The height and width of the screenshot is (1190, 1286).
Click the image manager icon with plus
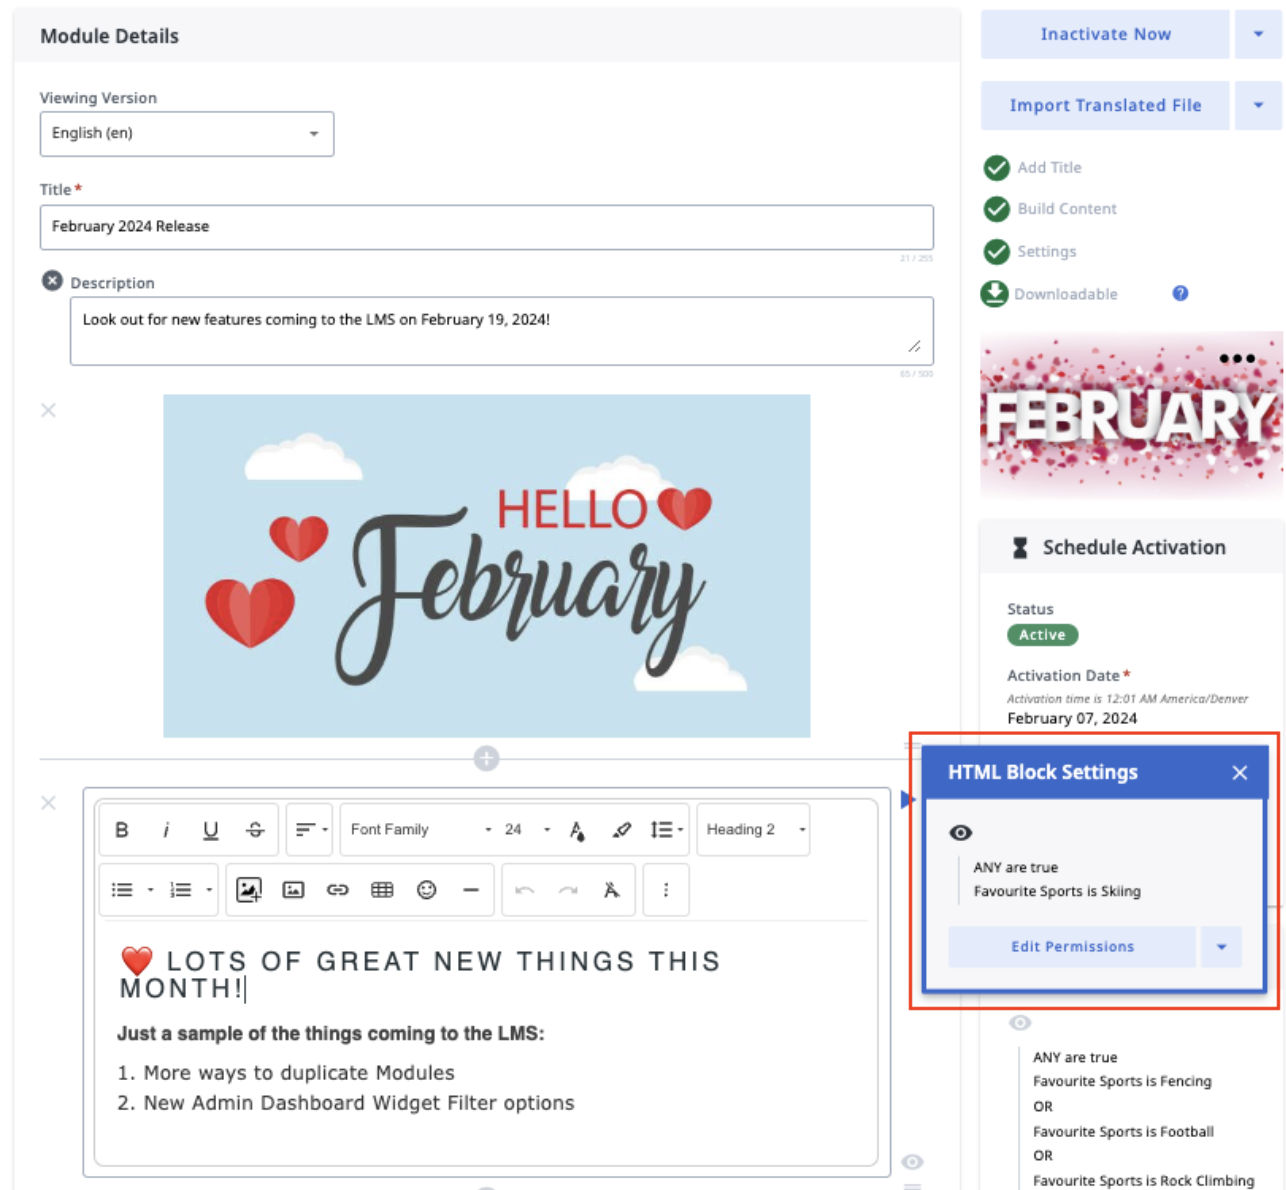click(249, 890)
